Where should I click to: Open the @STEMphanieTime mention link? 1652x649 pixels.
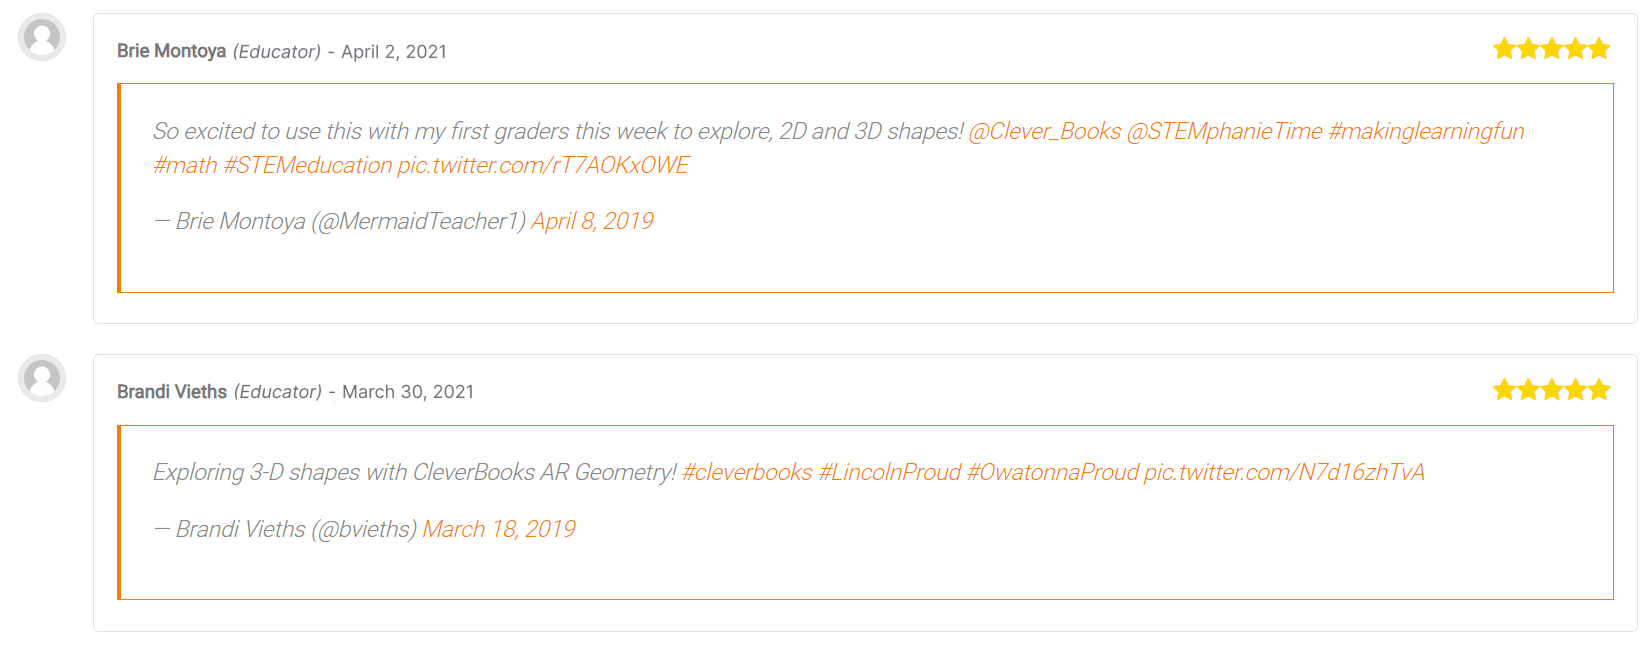point(1225,131)
